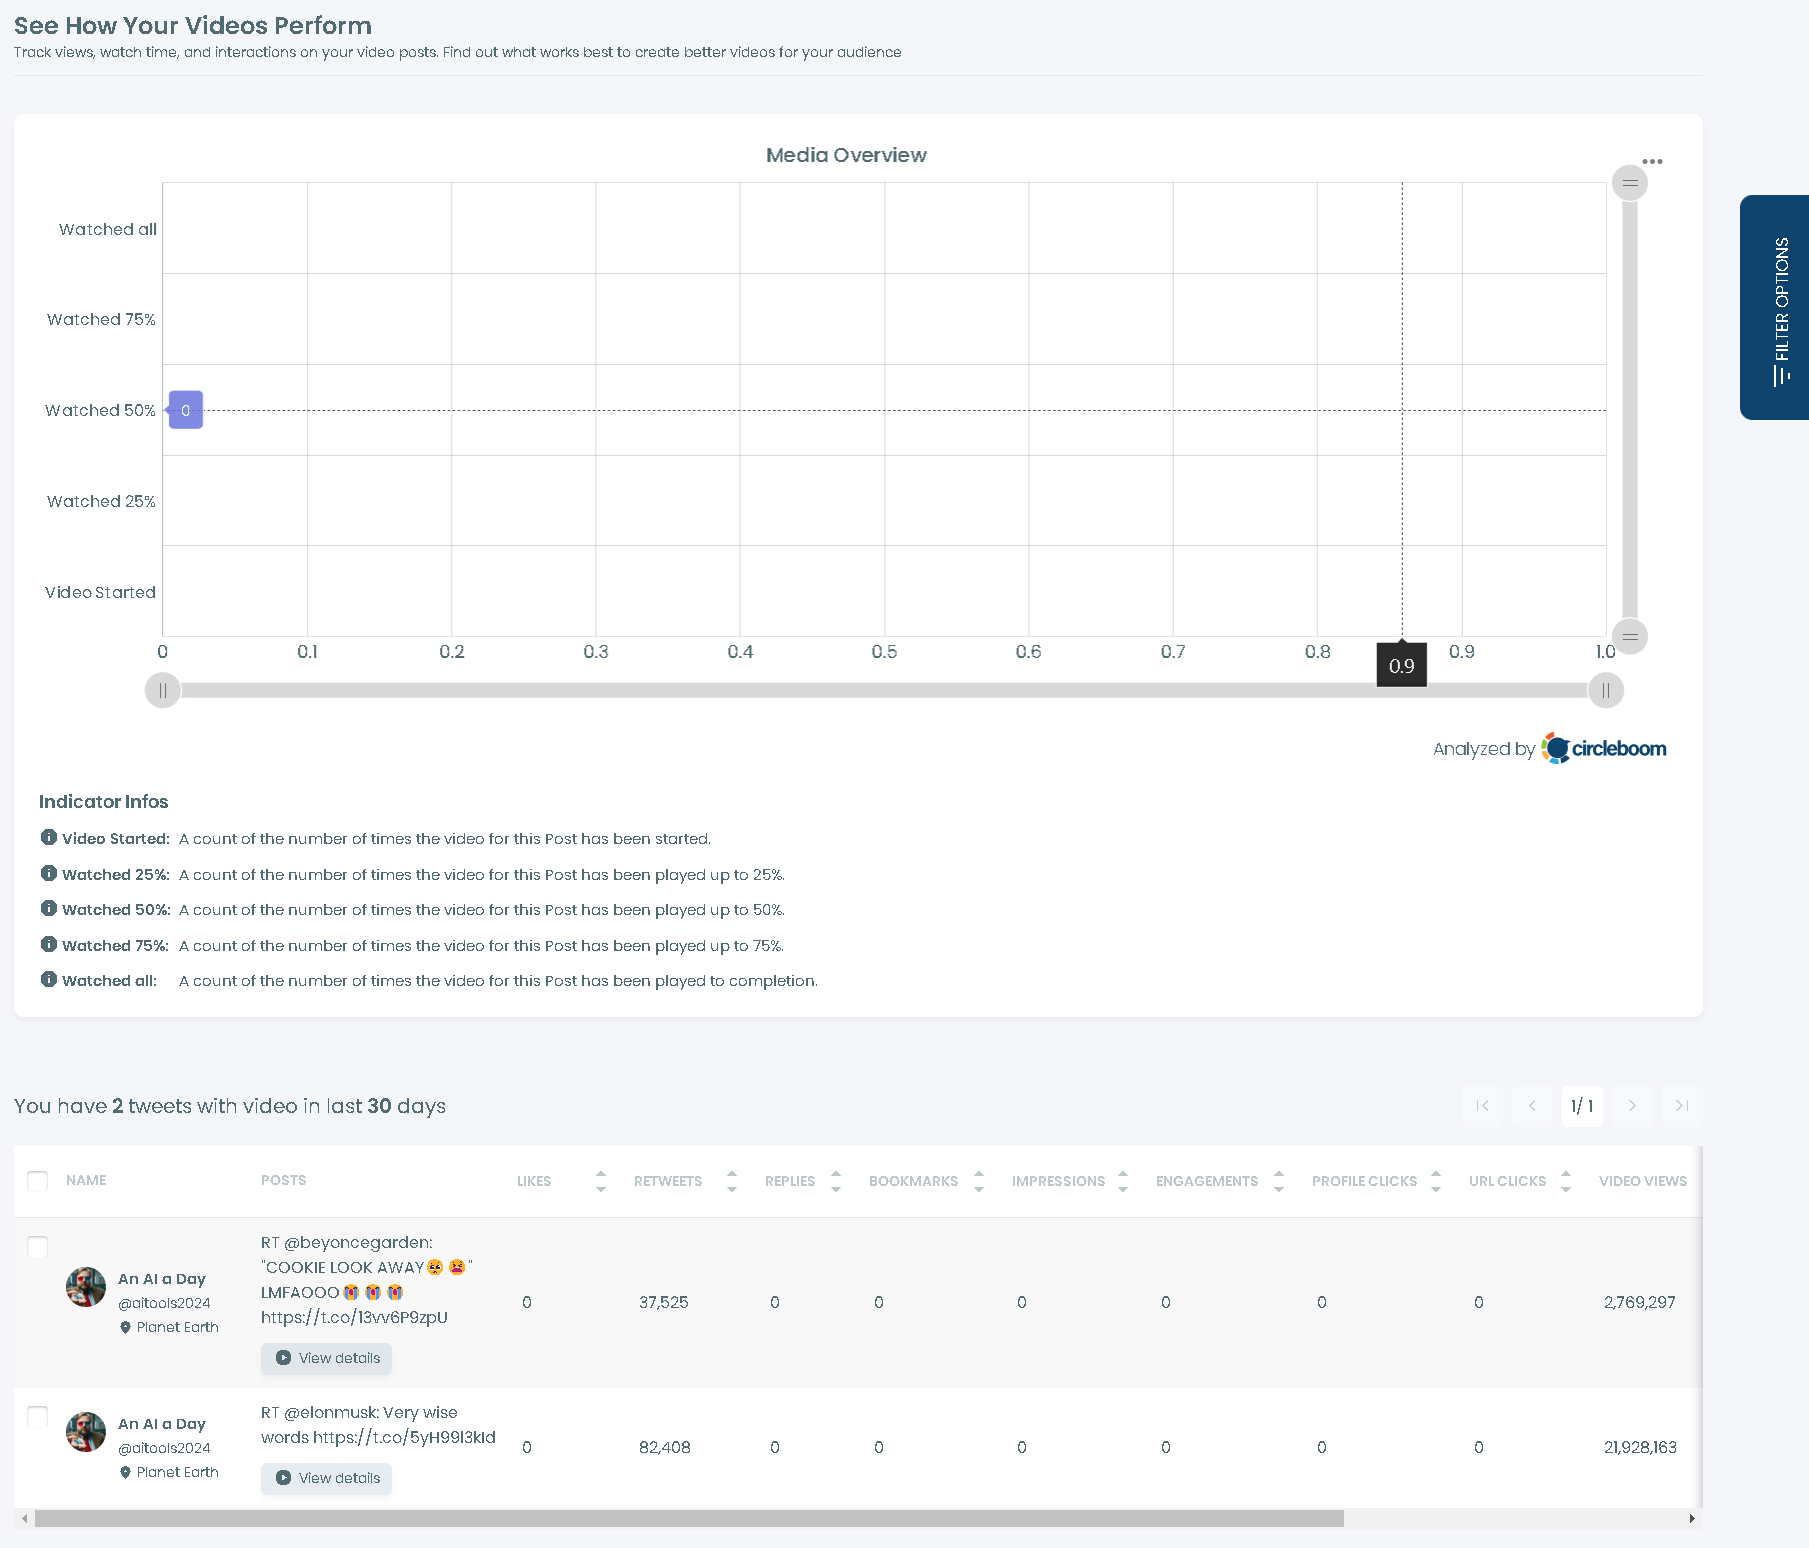
Task: Click the Posts column header
Action: pos(283,1180)
